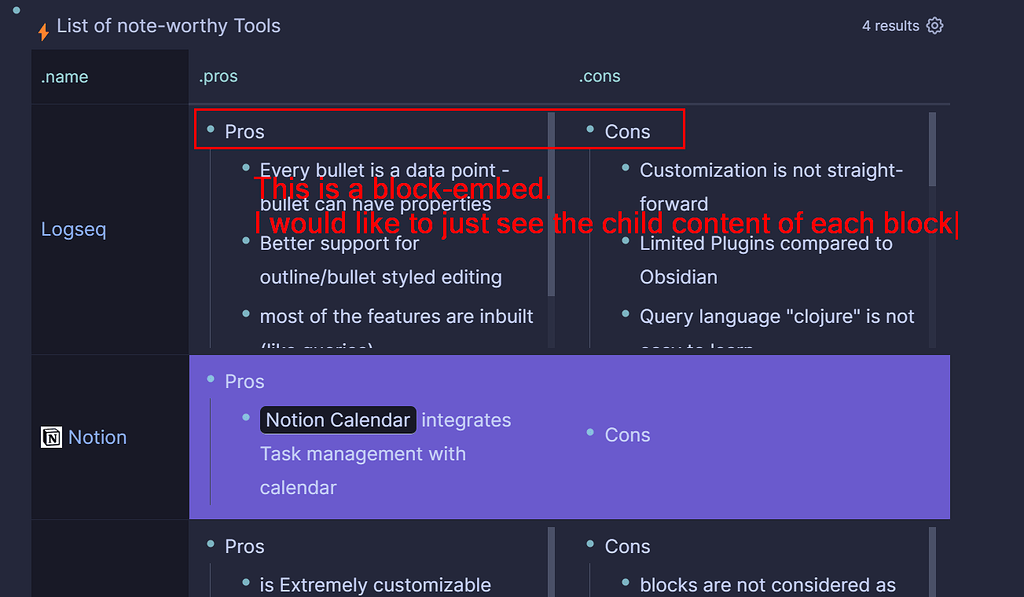Click the bullet beside 'Customization is not straight-forward'
1024x597 pixels.
pos(625,170)
